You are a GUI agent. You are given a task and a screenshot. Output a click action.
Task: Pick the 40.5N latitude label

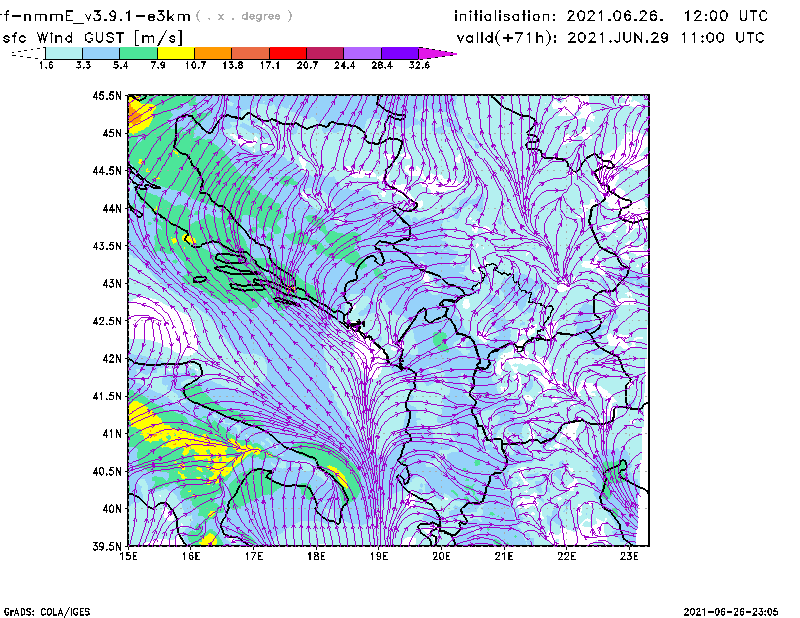(107, 472)
